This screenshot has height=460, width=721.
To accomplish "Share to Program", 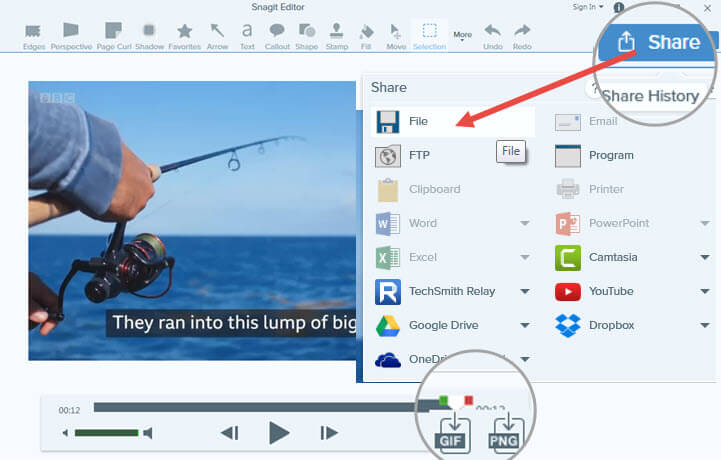I will click(594, 155).
